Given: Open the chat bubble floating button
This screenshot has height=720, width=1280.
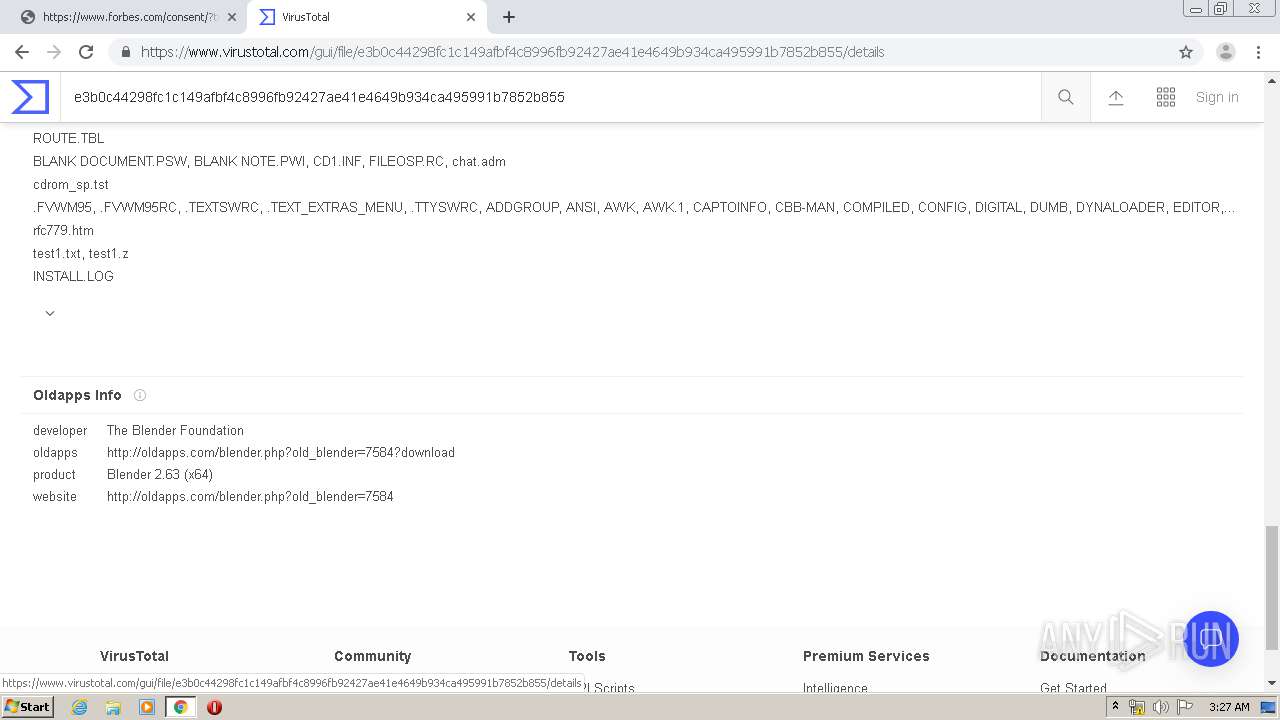Looking at the screenshot, I should point(1210,639).
